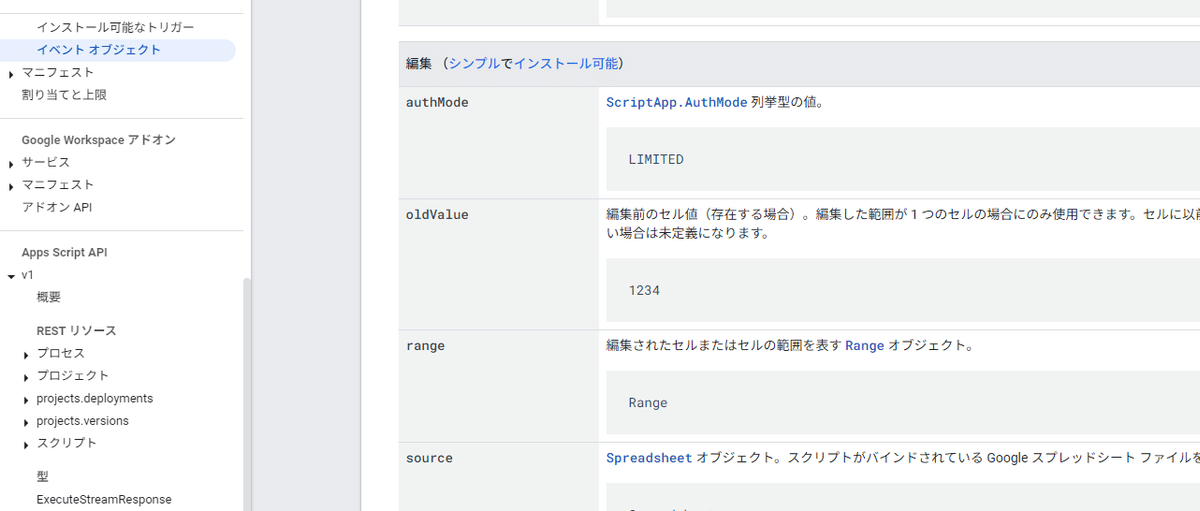The image size is (1200, 511).
Task: Expand projects.versions arrow
Action: tap(26, 423)
